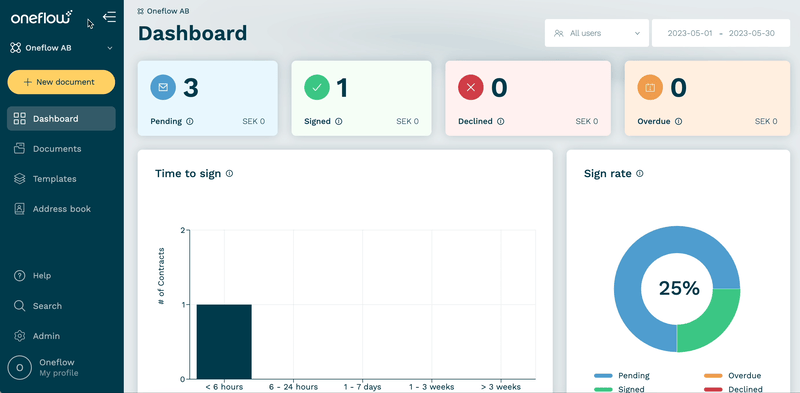The image size is (800, 393).
Task: Collapse the sidebar with the arrow icon
Action: pyautogui.click(x=109, y=17)
